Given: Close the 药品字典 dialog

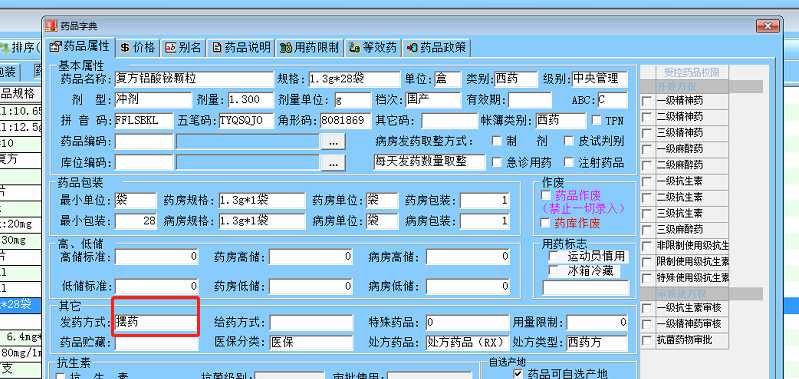Looking at the screenshot, I should 767,25.
